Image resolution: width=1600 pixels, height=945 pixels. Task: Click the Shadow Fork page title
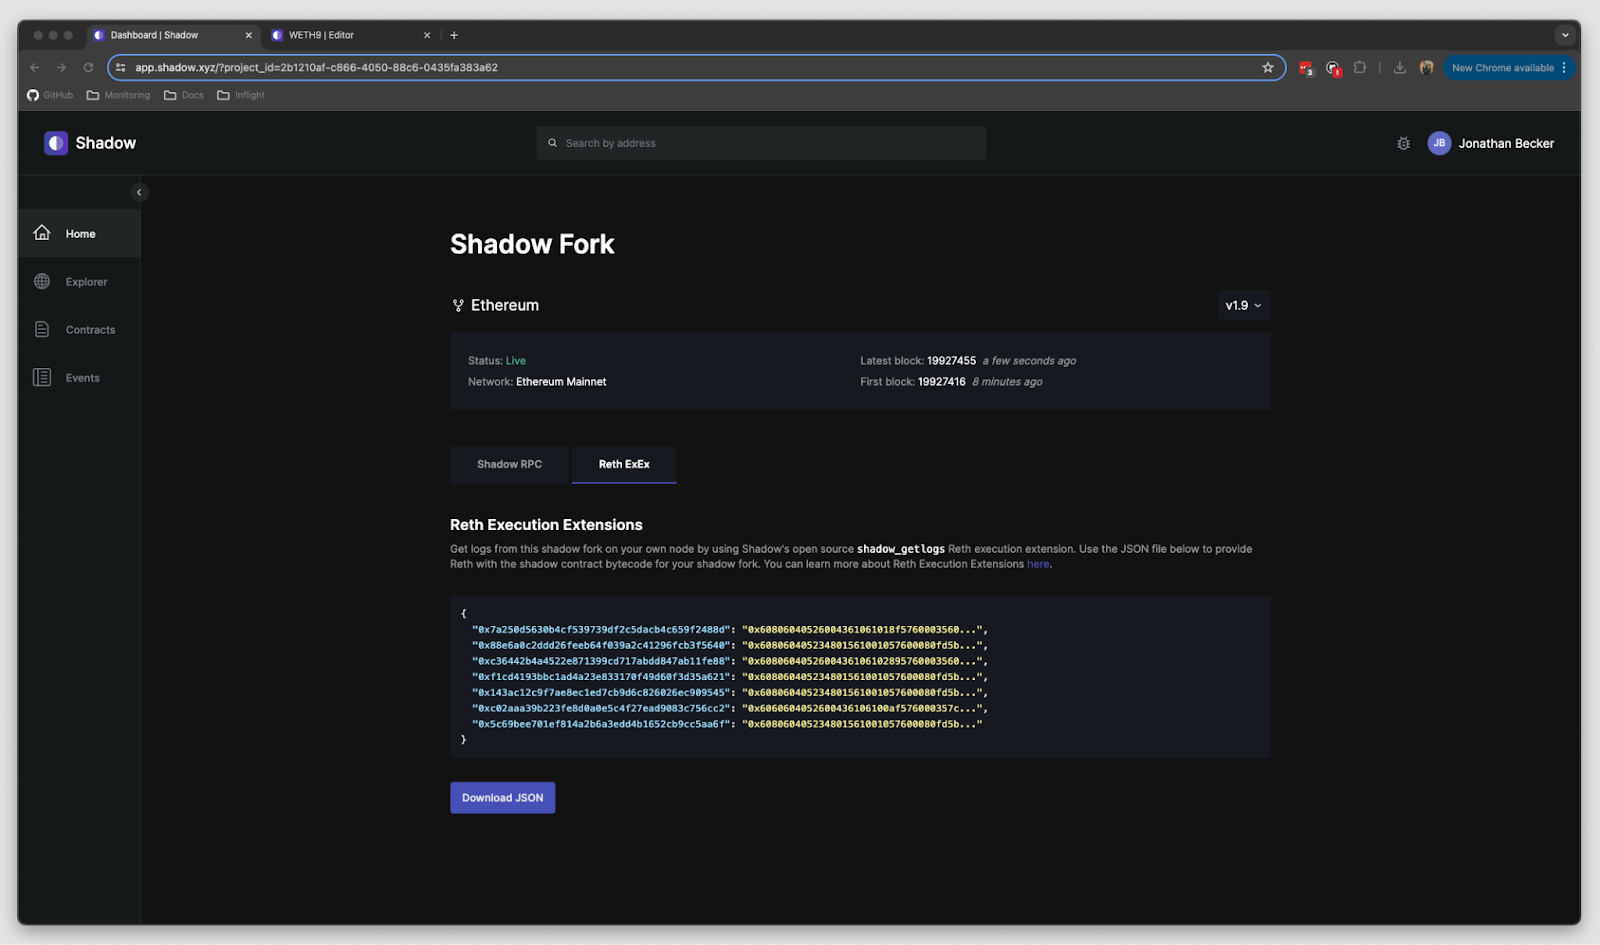coord(532,244)
